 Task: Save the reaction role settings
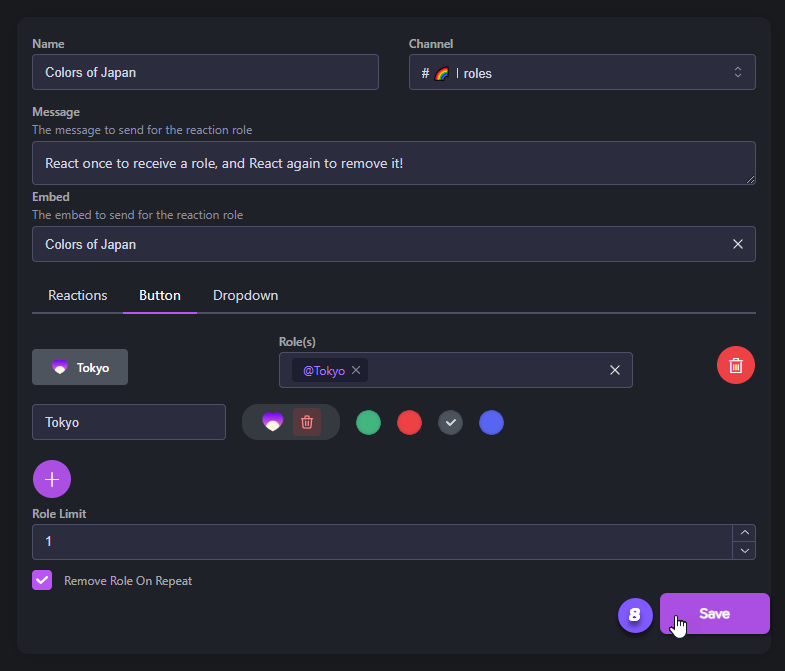[x=714, y=614]
